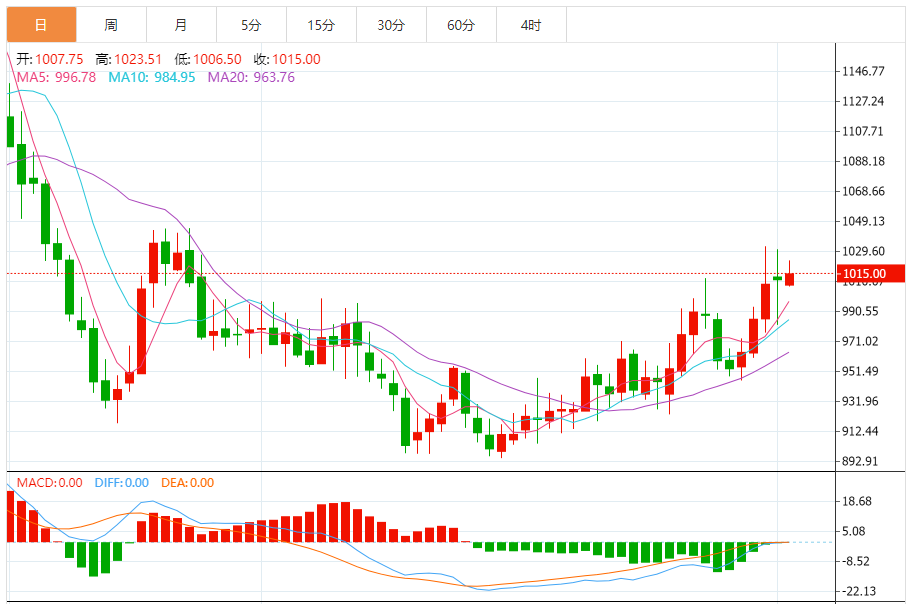Screen dimensions: 910x604
Task: Click the MA20: 963.76 label
Action: [x=251, y=77]
